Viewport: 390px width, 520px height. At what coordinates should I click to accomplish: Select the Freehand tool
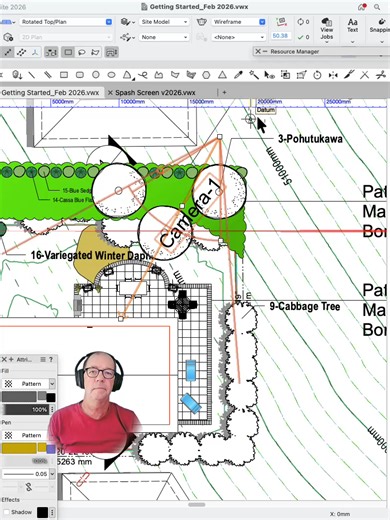click(x=143, y=75)
